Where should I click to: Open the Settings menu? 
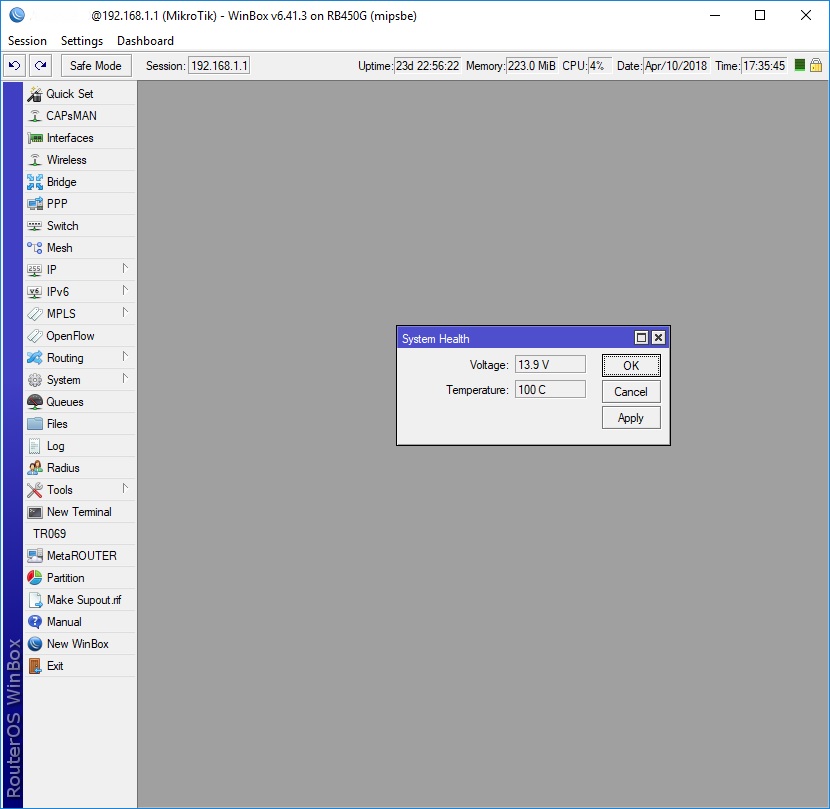tap(82, 41)
